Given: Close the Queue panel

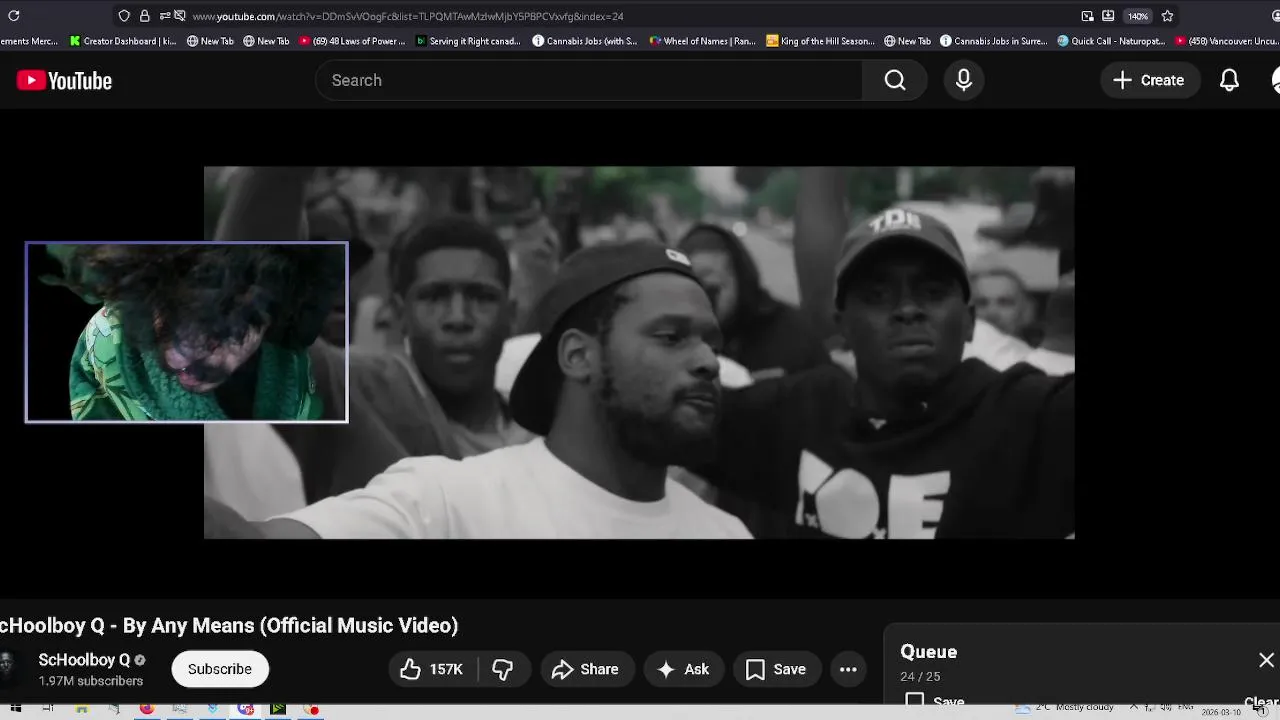Looking at the screenshot, I should pyautogui.click(x=1266, y=660).
